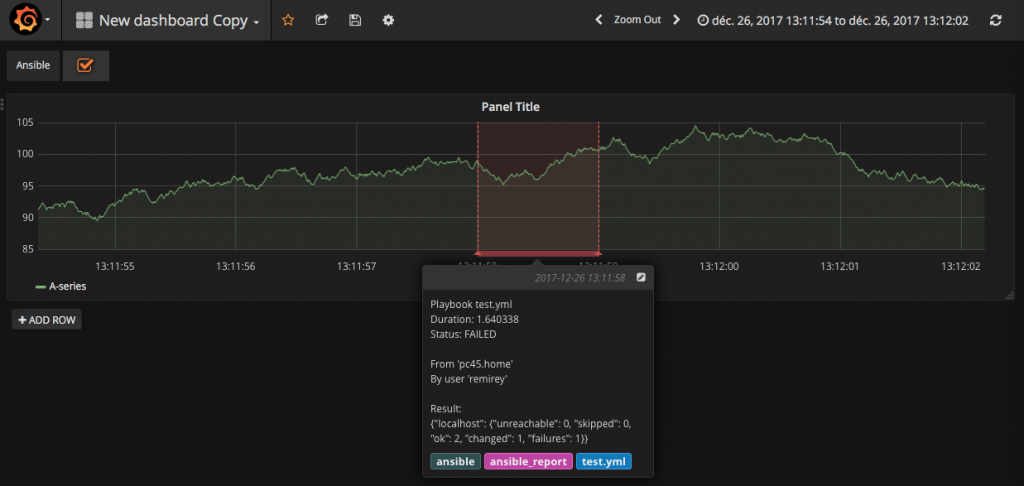Select the ansible_report tag

(x=527, y=461)
